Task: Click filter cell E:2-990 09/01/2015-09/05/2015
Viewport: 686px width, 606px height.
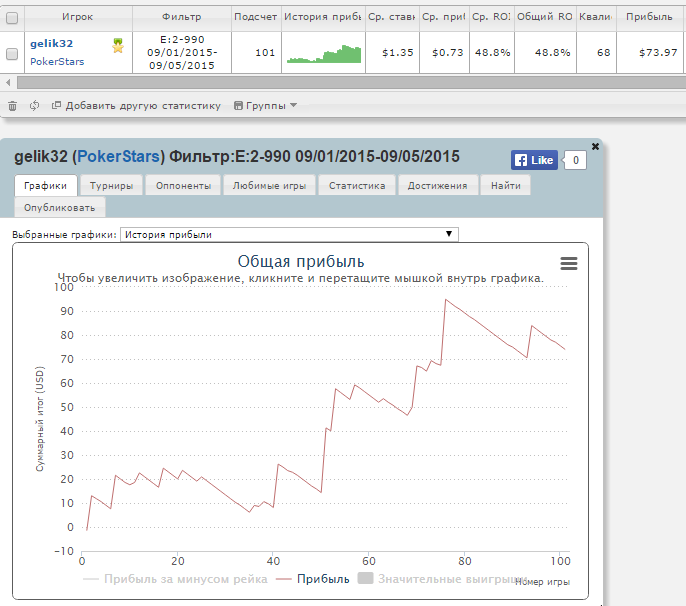Action: pyautogui.click(x=182, y=53)
